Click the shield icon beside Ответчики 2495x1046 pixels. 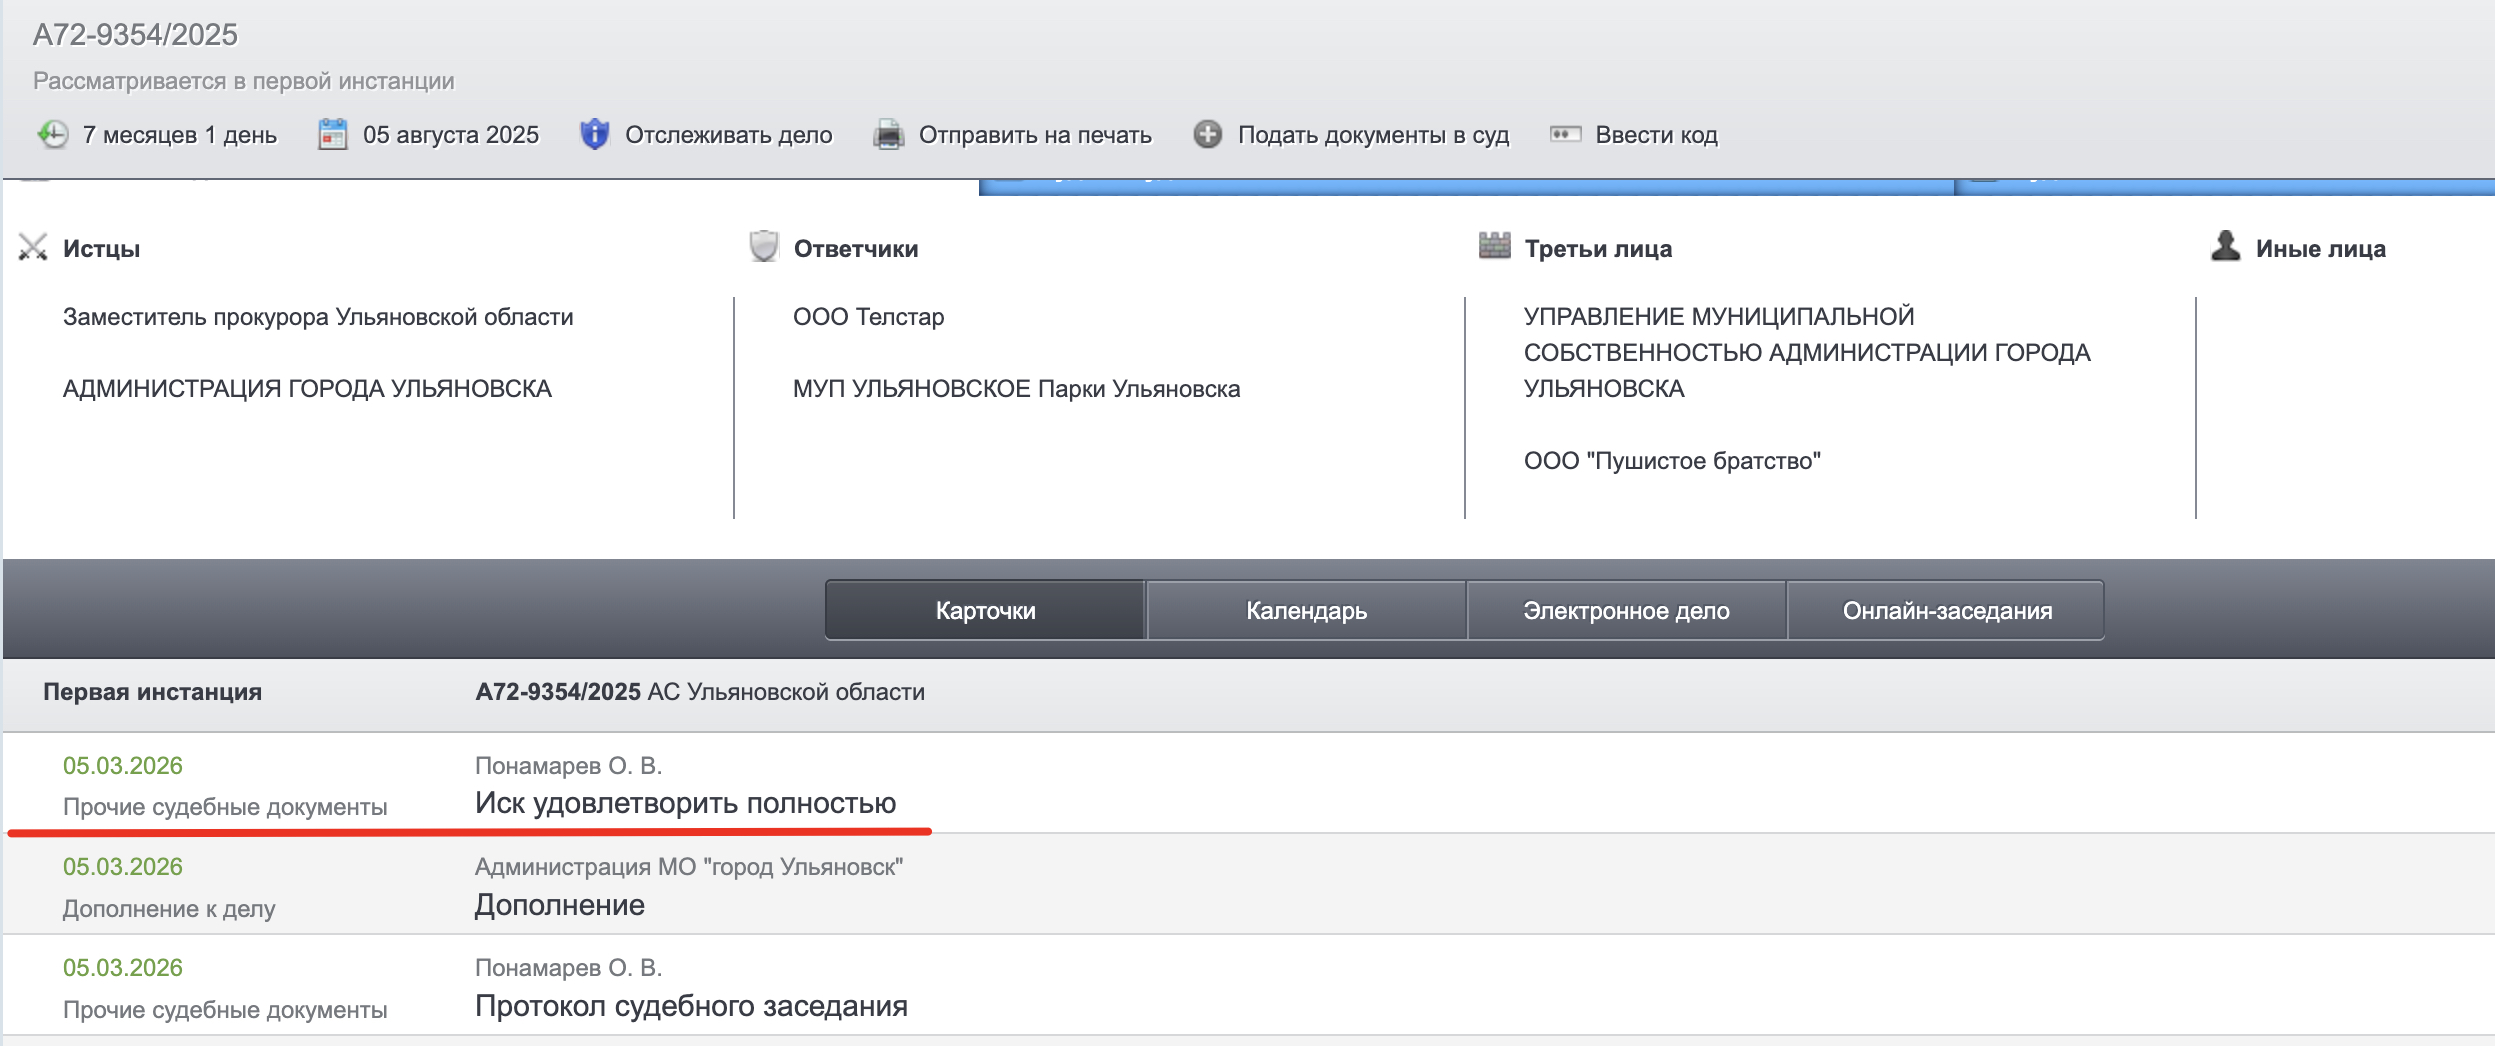[x=764, y=246]
